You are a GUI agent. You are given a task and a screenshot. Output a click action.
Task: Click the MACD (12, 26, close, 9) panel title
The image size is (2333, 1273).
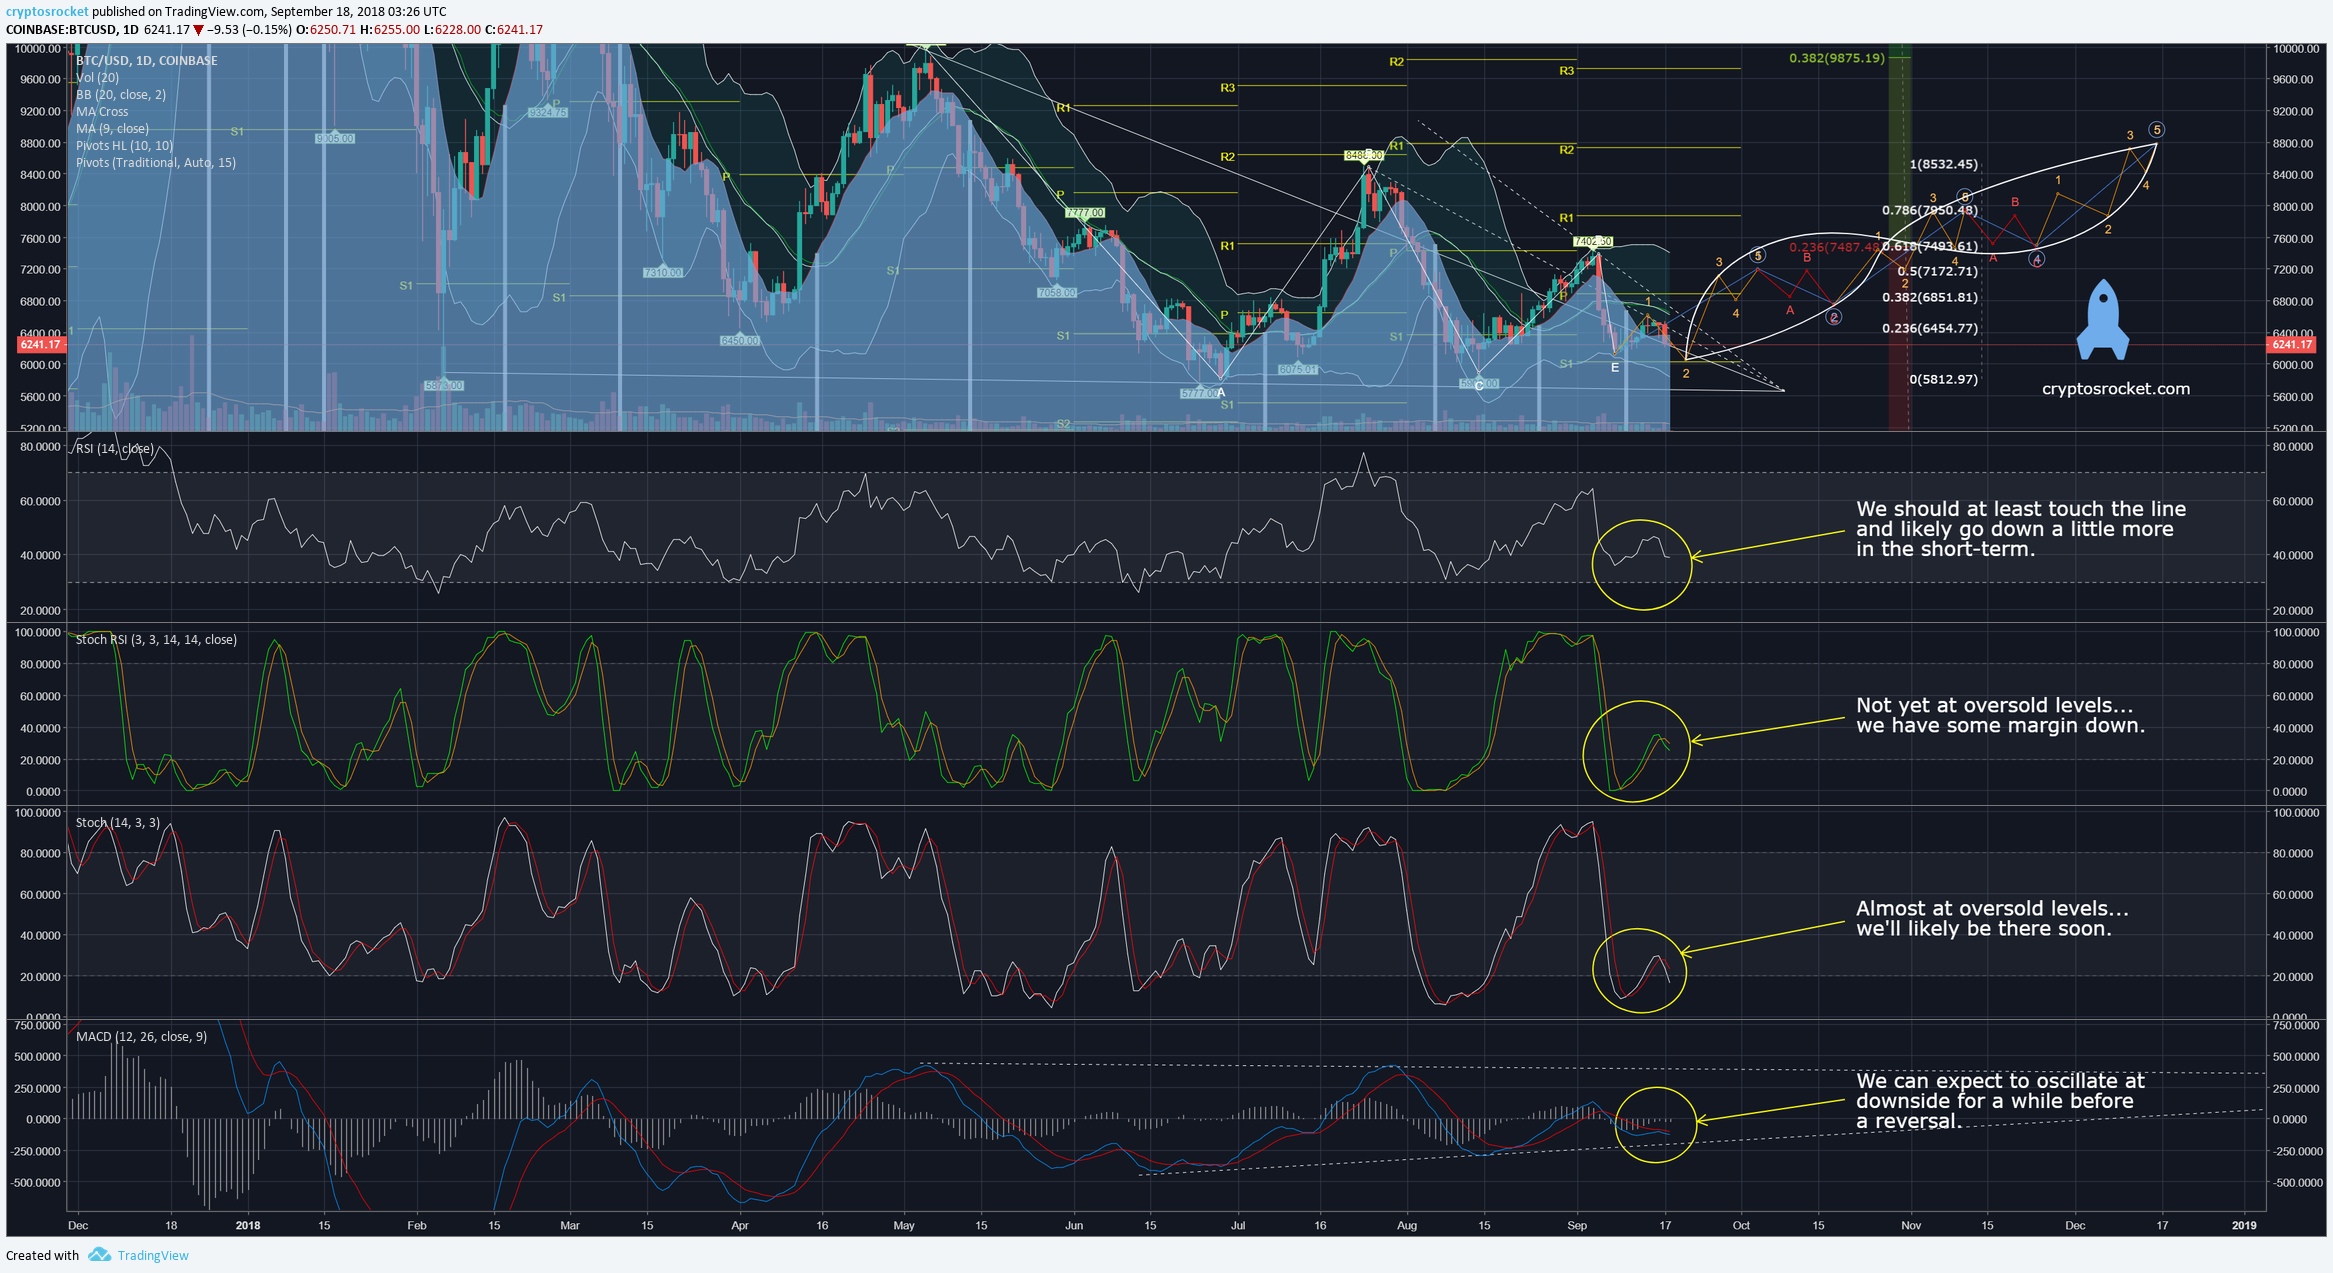141,1036
